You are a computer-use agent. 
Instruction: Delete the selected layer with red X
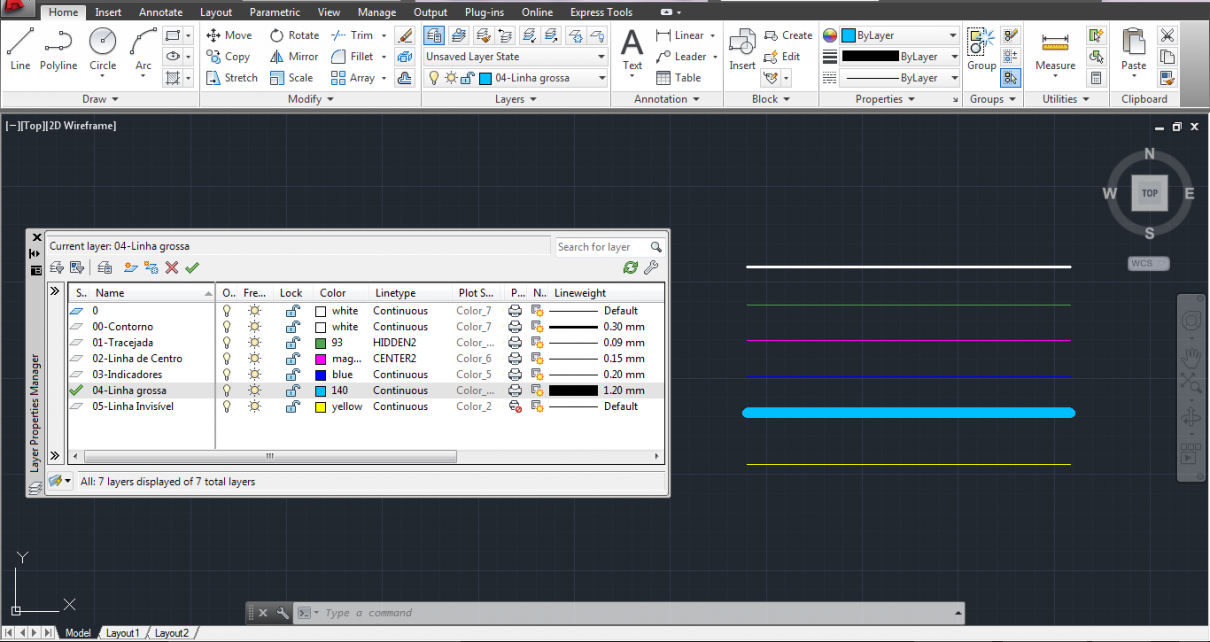170,267
